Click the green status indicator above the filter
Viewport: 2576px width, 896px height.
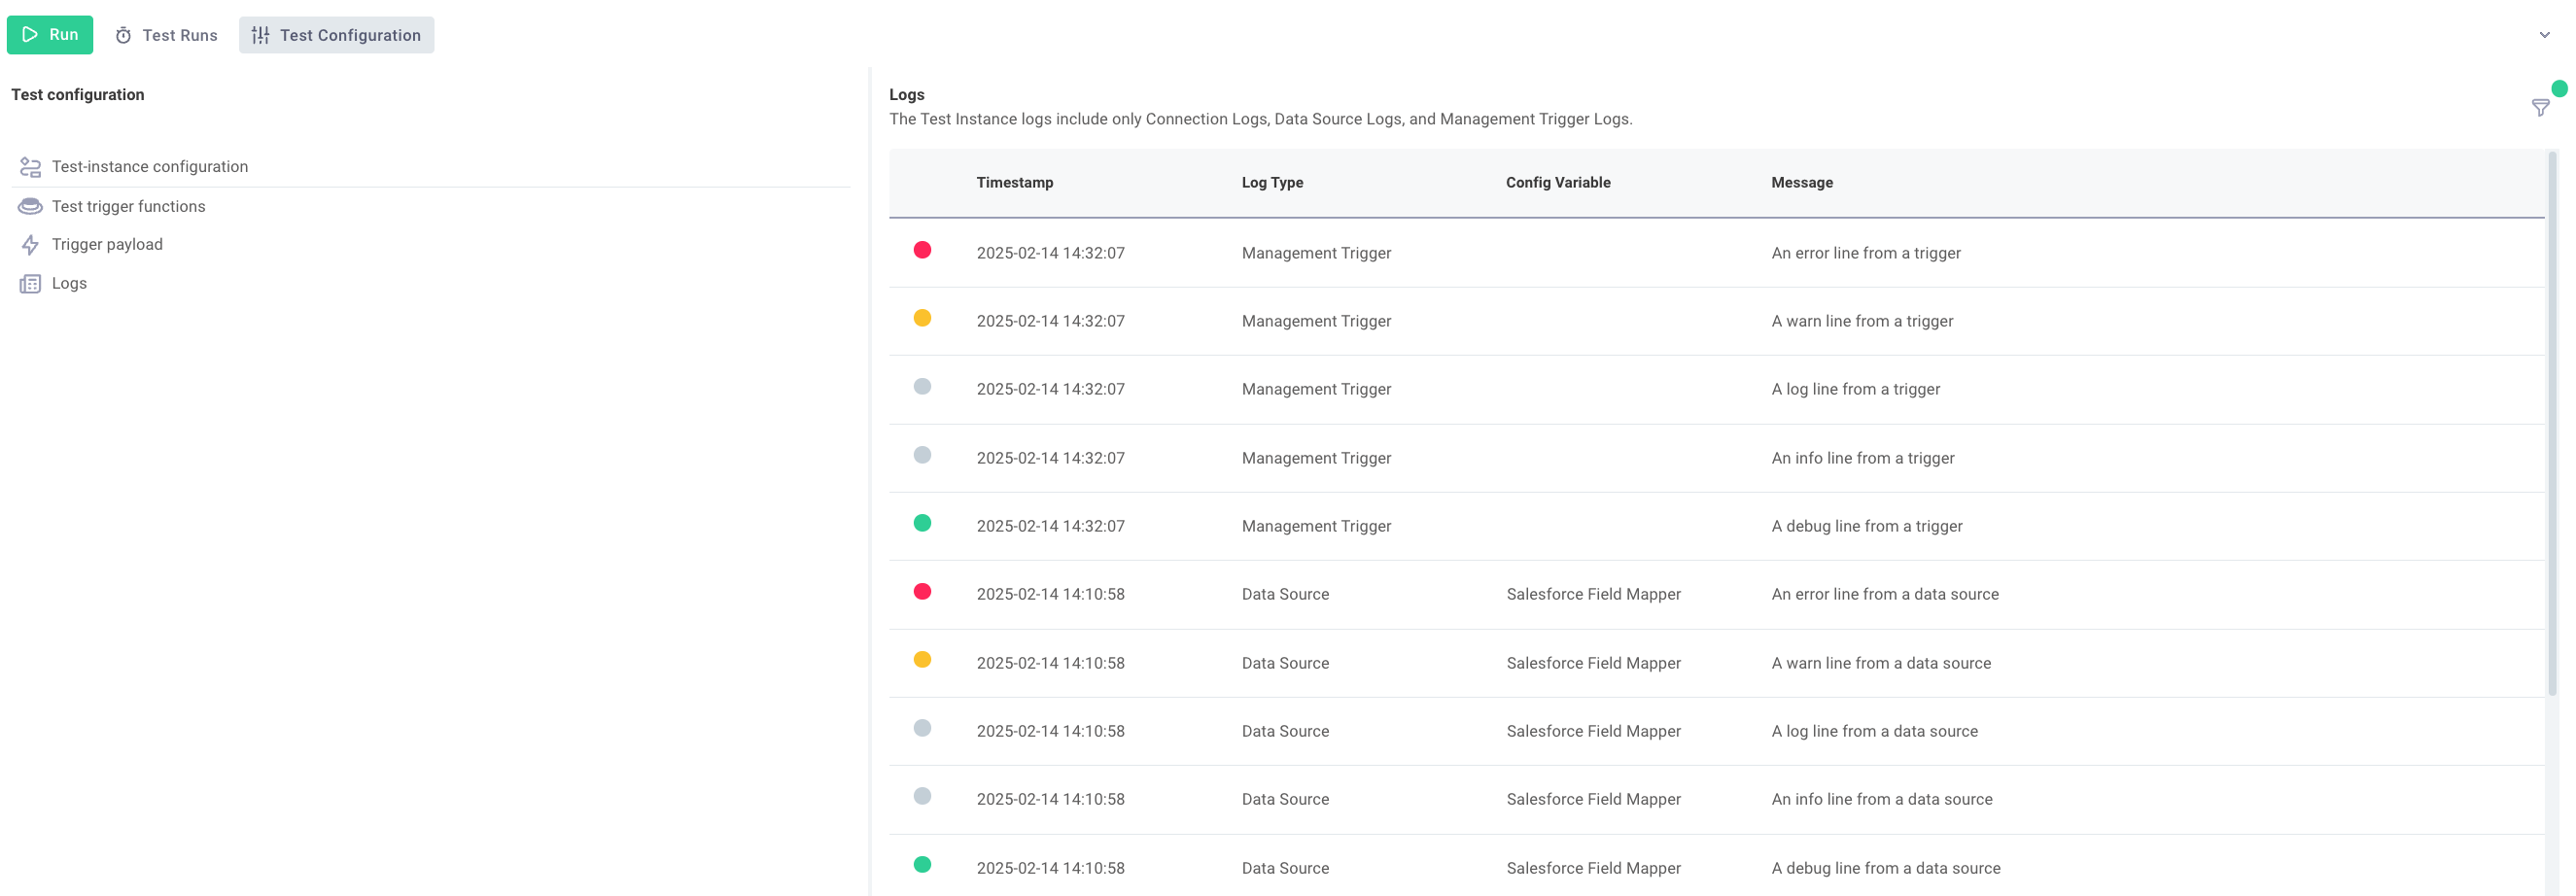pos(2560,88)
